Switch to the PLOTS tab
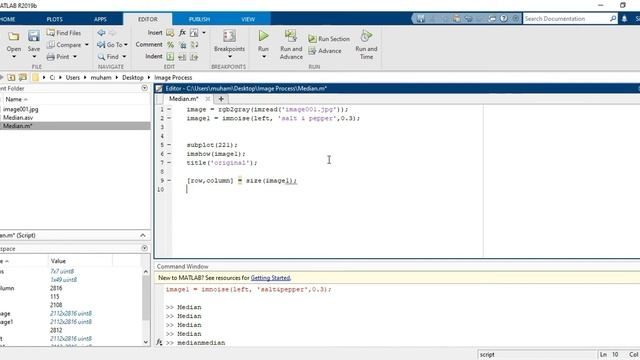The height and width of the screenshot is (360, 640). [54, 19]
